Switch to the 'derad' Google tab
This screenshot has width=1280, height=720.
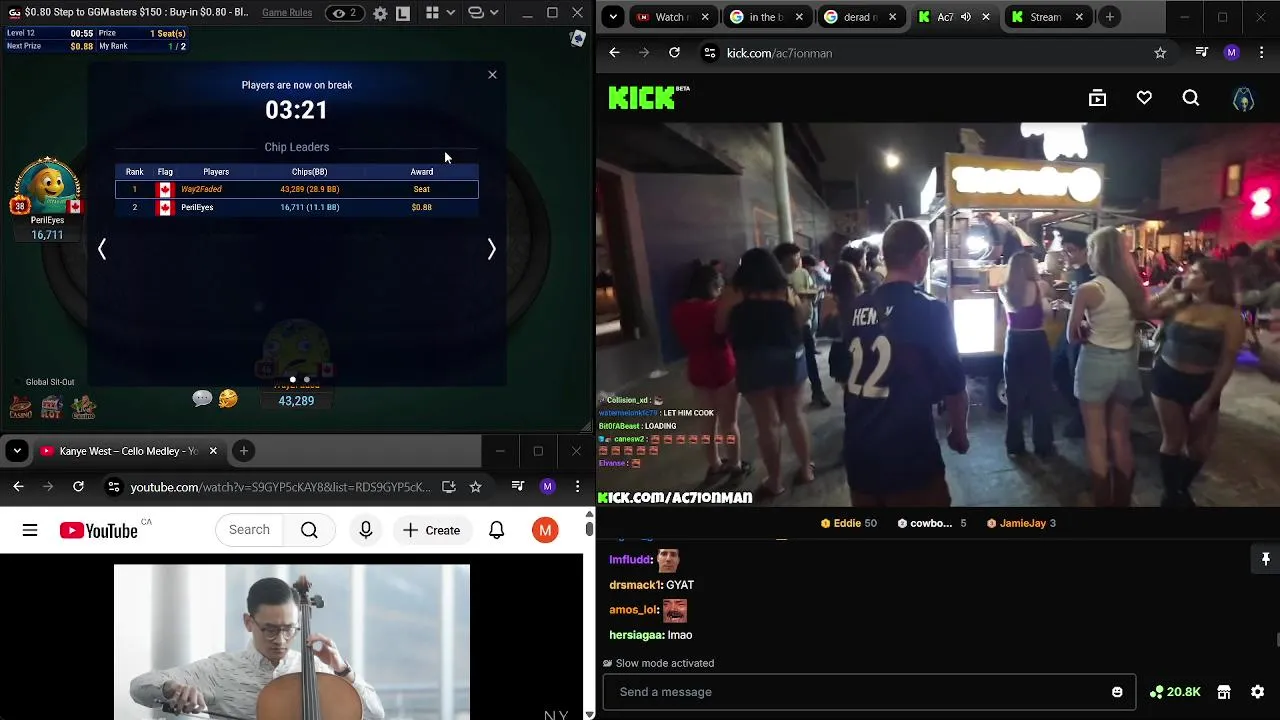860,17
